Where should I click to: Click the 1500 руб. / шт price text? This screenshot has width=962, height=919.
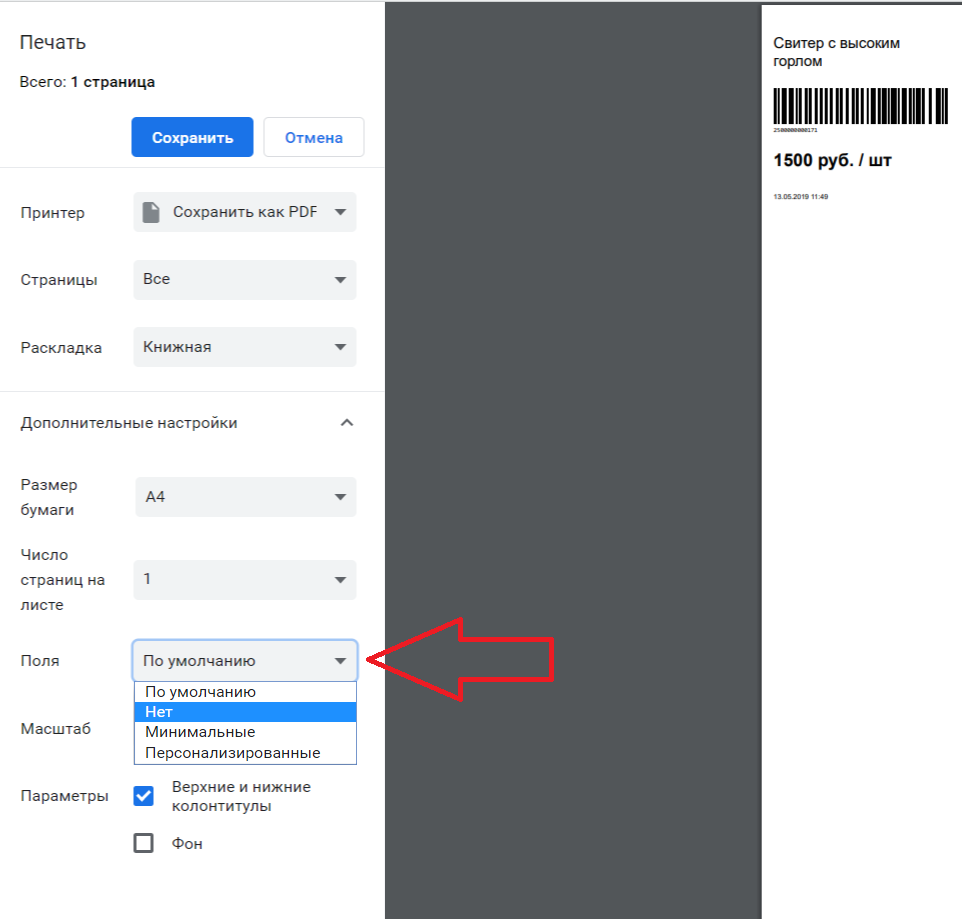(832, 160)
